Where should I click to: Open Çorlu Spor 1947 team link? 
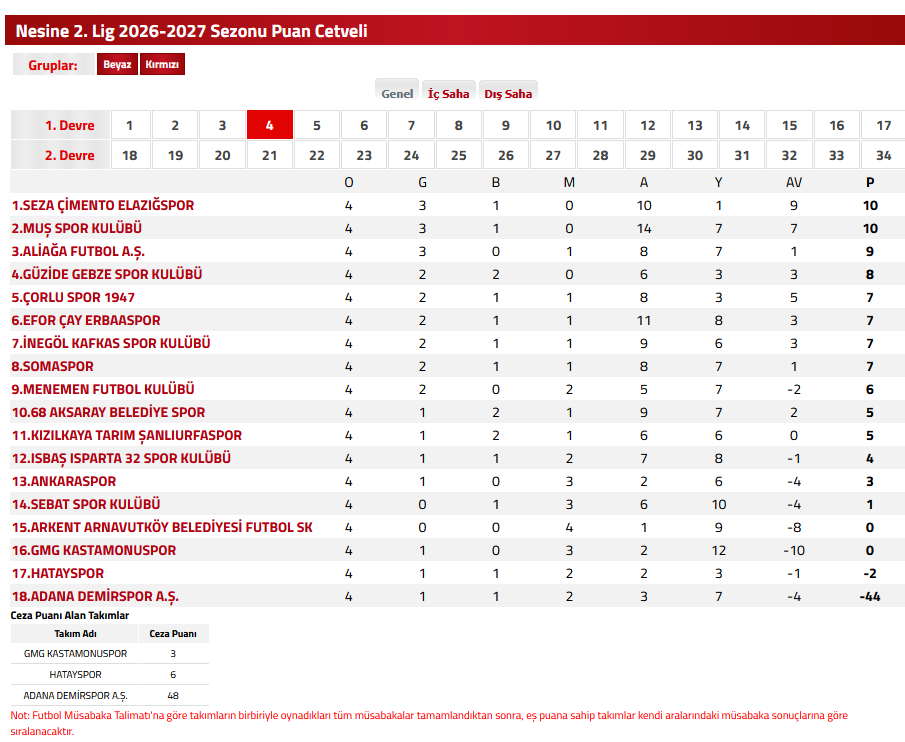tap(73, 297)
